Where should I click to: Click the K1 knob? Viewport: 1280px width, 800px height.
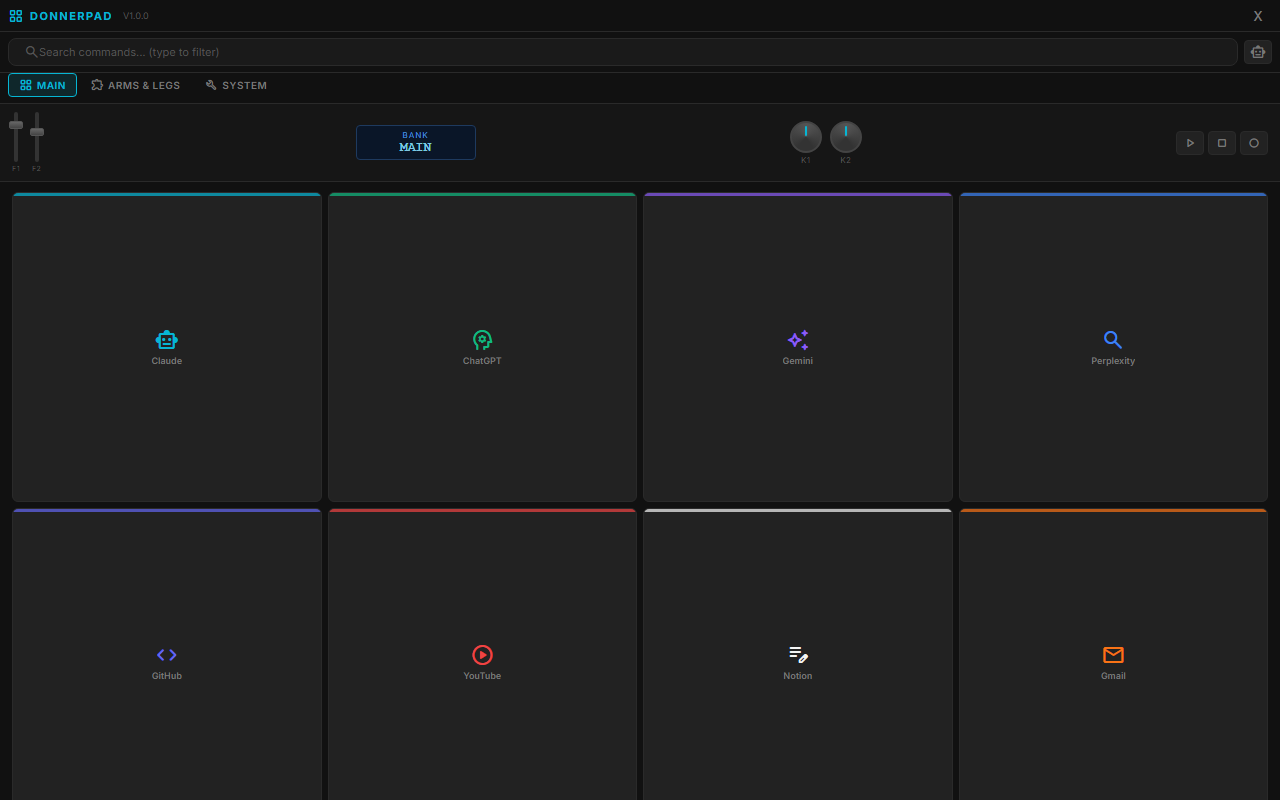[x=806, y=137]
